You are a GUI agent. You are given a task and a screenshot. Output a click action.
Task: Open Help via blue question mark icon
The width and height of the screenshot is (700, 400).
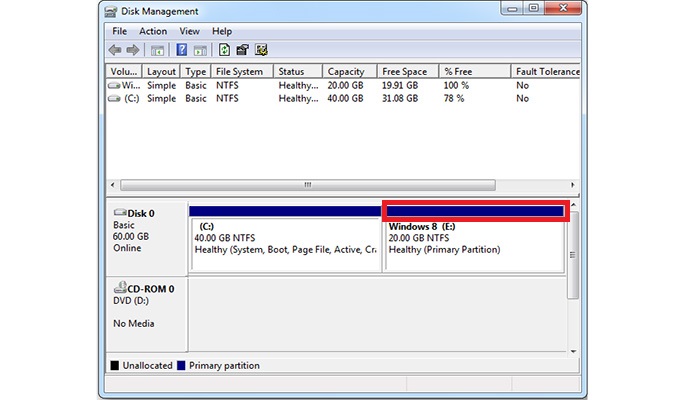tap(182, 49)
